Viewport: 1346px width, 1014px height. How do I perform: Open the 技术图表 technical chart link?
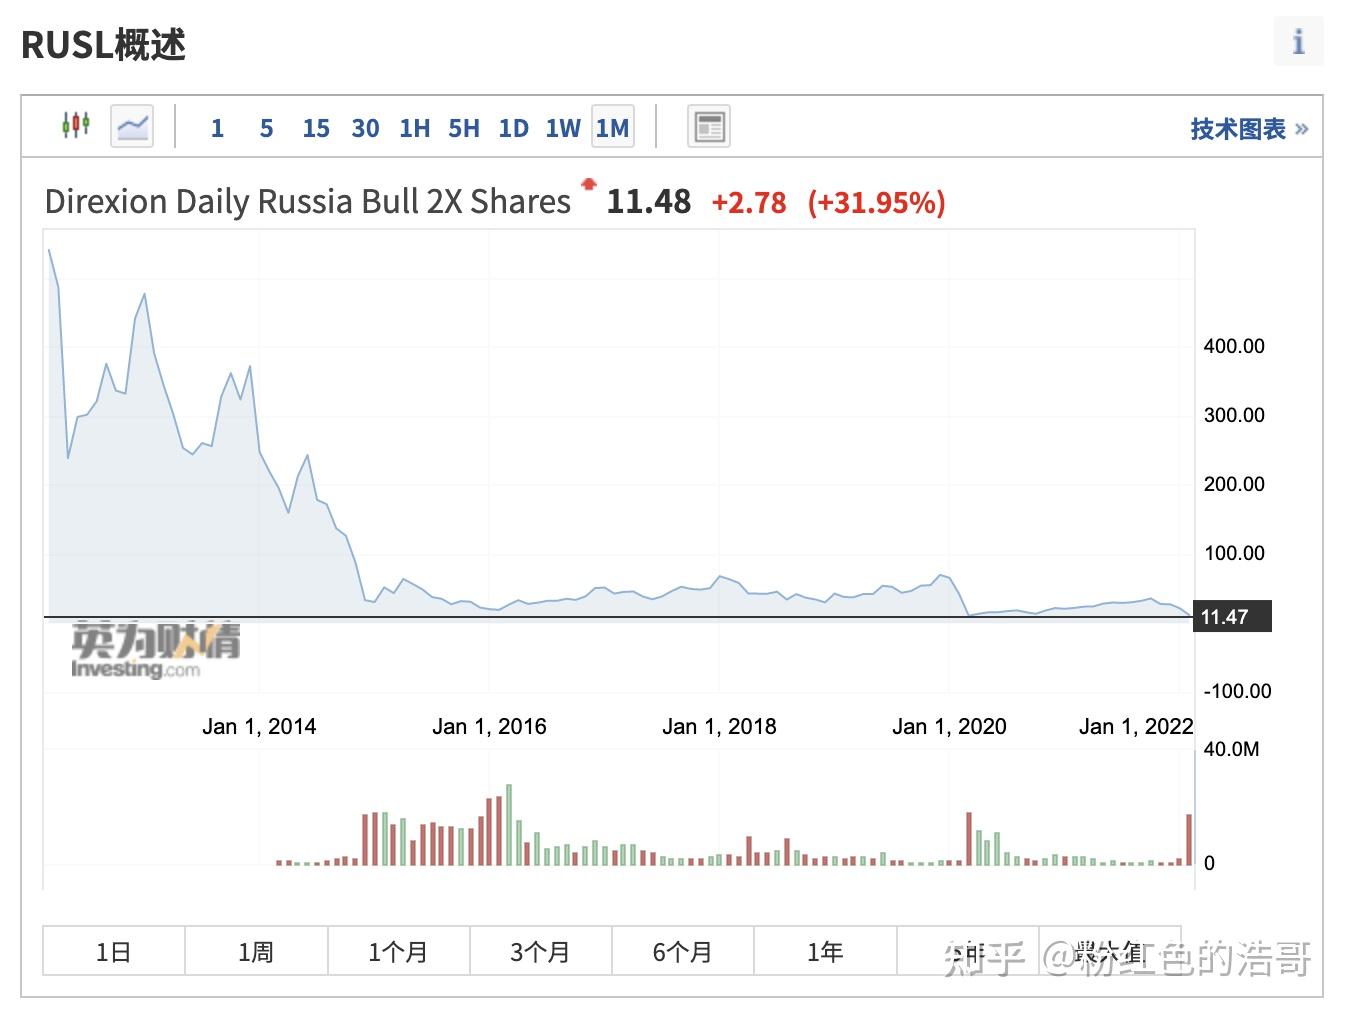tap(1248, 129)
